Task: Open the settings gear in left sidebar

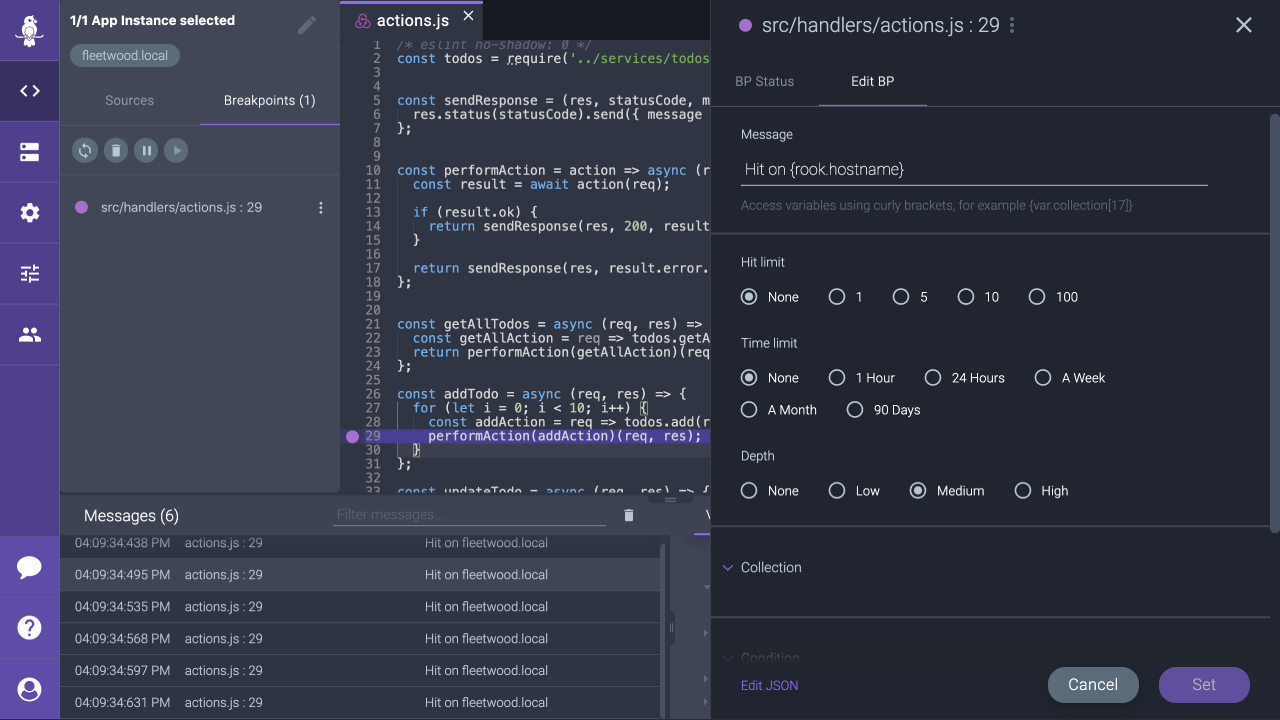Action: (30, 212)
